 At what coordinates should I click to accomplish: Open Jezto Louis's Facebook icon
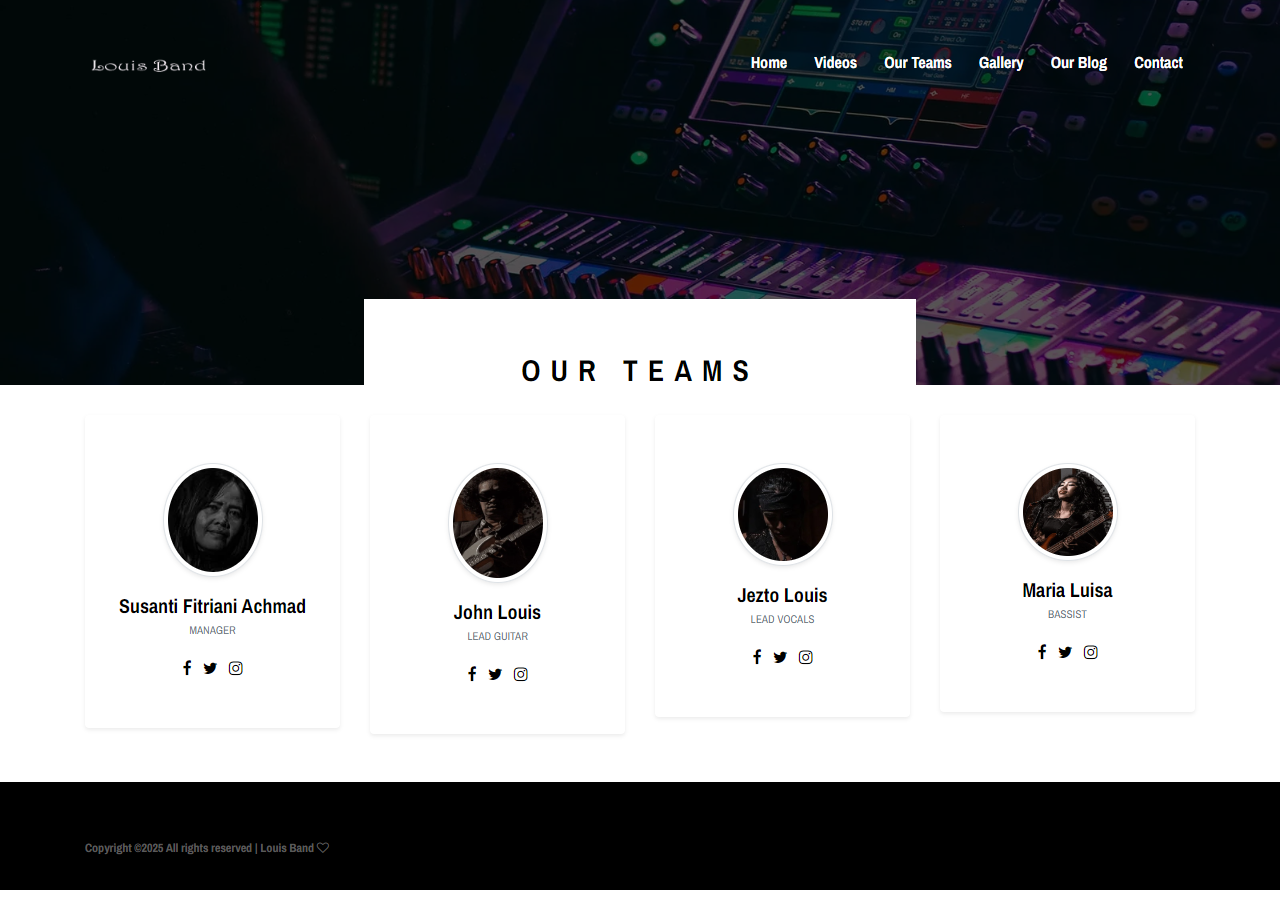click(757, 657)
